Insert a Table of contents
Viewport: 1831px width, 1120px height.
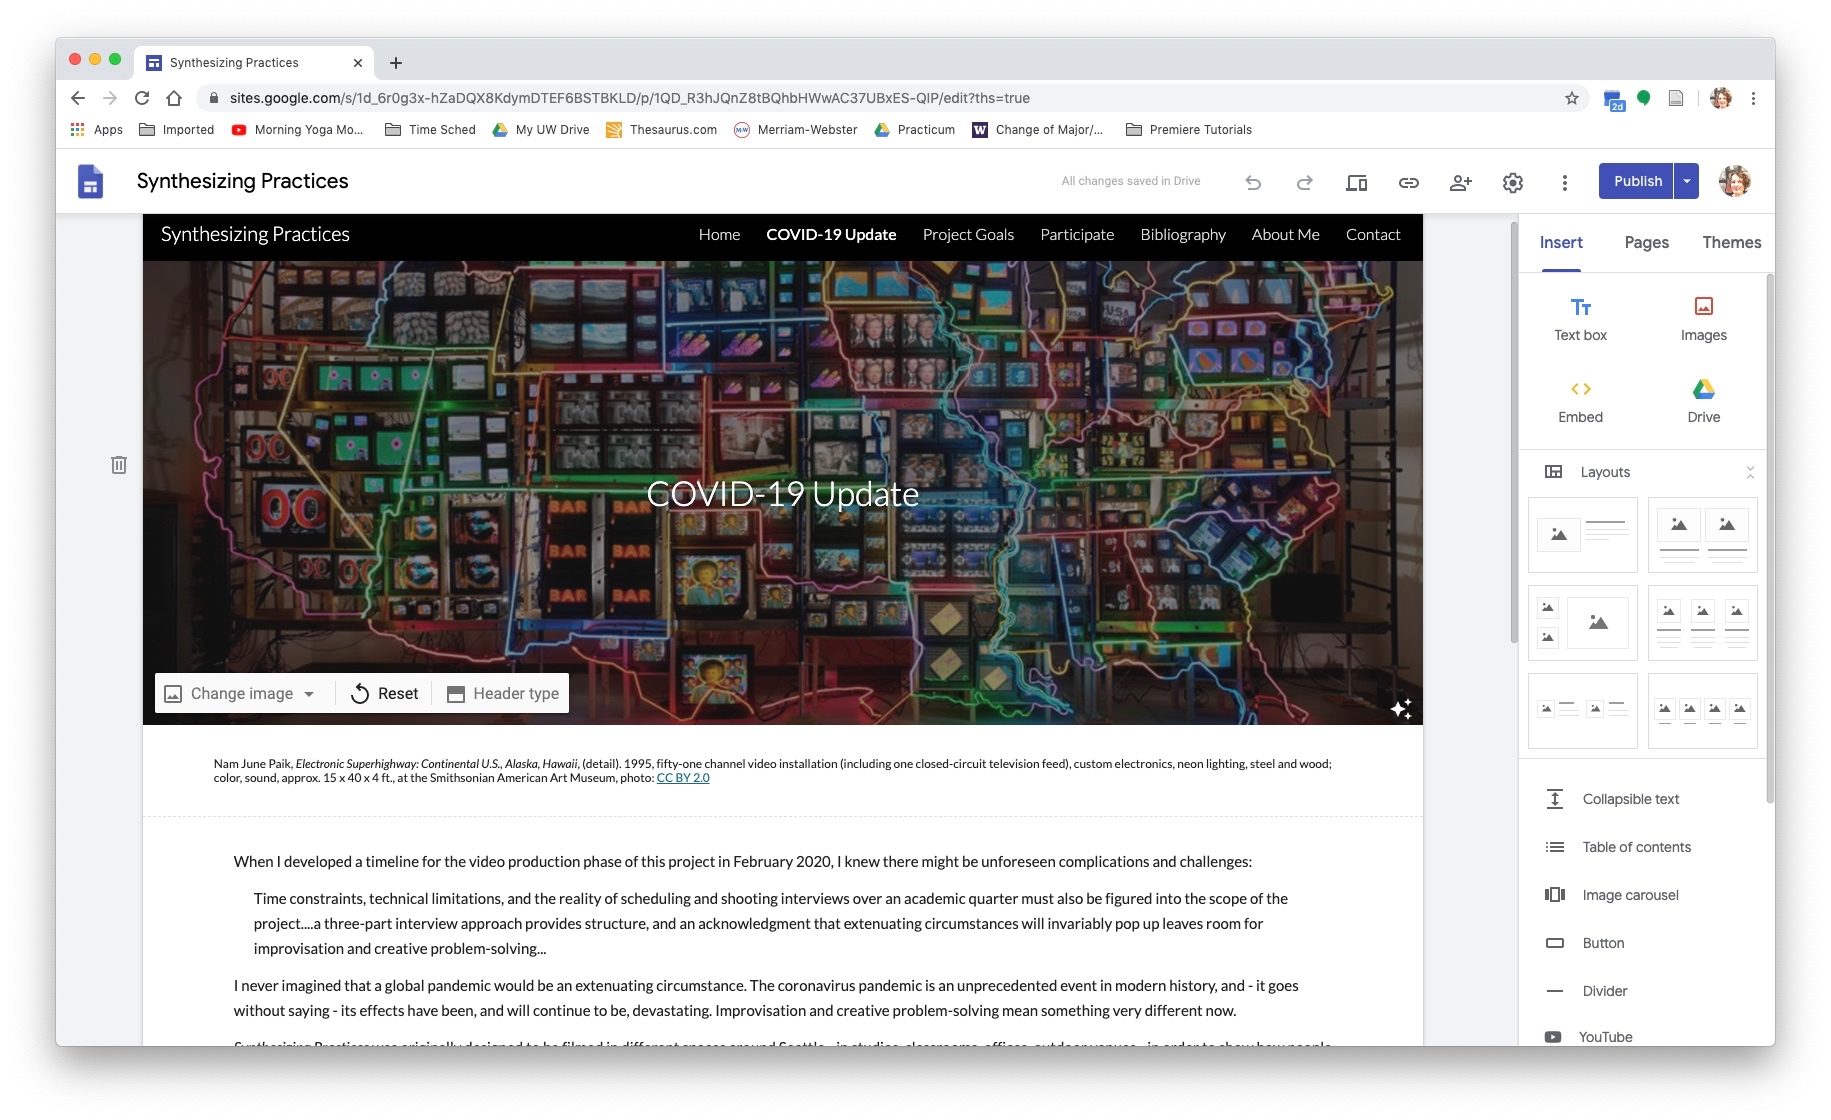[x=1635, y=847]
